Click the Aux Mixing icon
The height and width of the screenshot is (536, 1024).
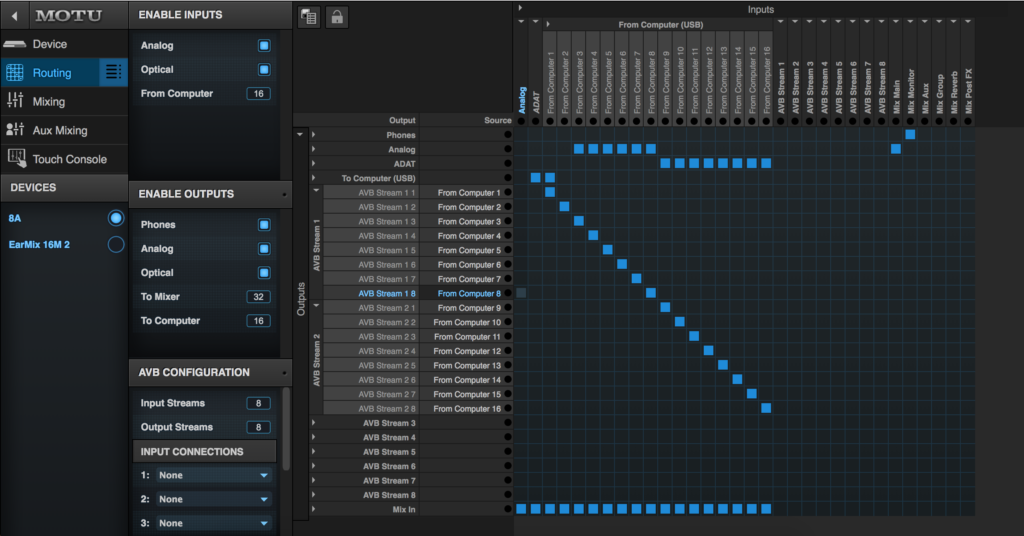(15, 130)
